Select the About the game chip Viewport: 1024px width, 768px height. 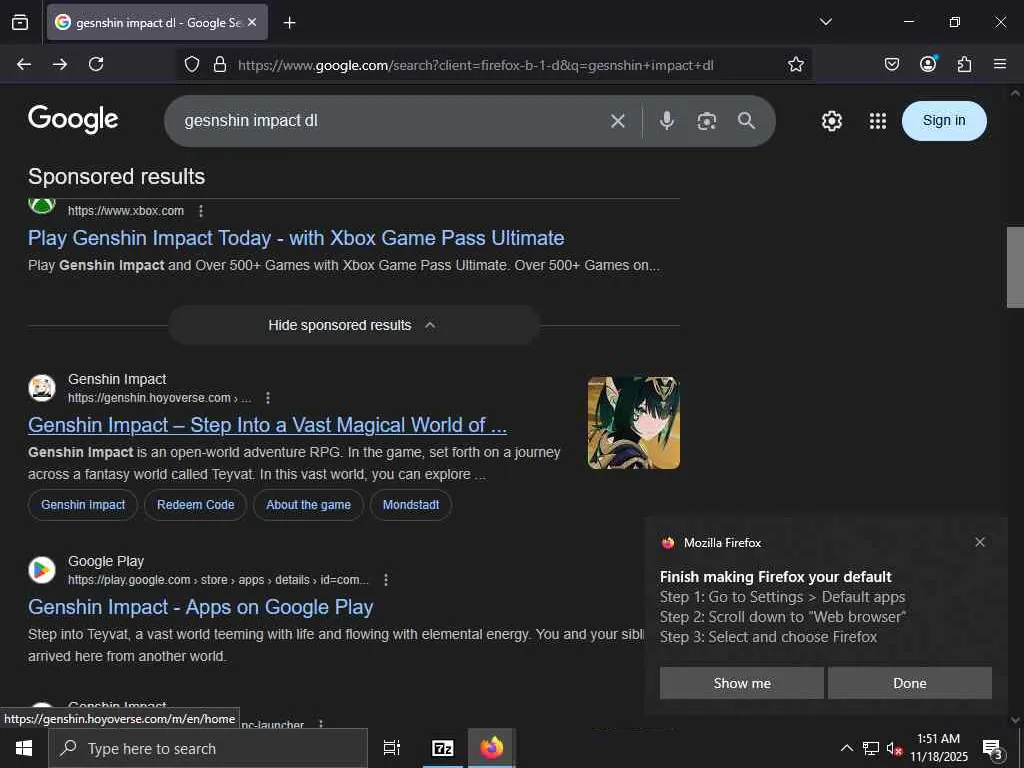point(308,505)
